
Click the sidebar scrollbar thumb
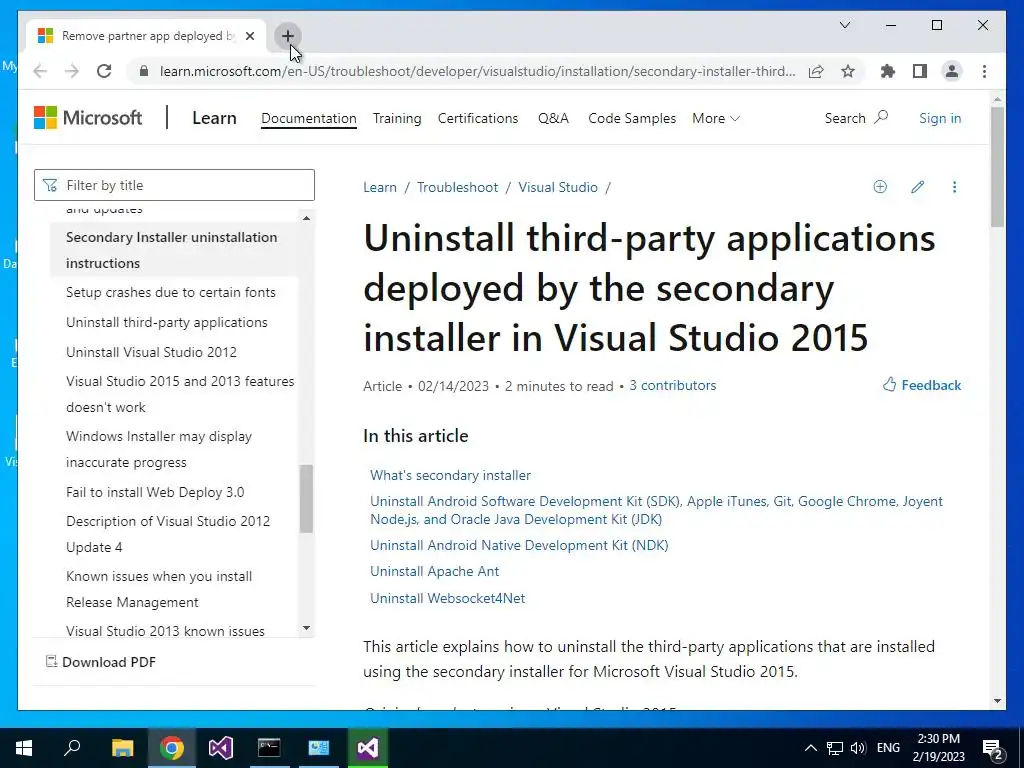click(306, 499)
